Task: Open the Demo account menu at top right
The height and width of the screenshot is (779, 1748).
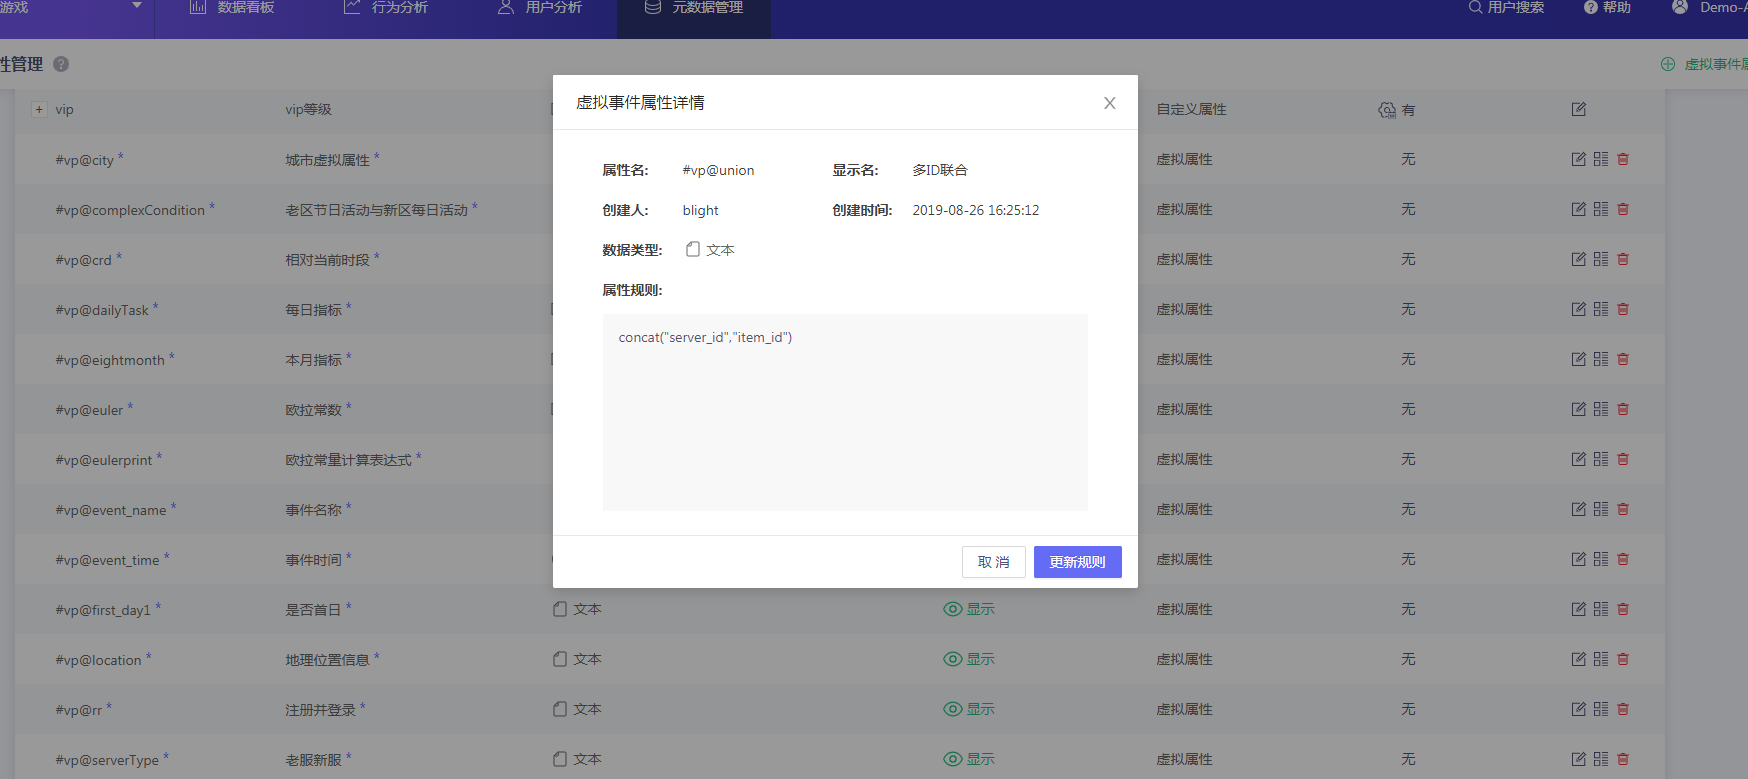Action: click(x=1710, y=8)
